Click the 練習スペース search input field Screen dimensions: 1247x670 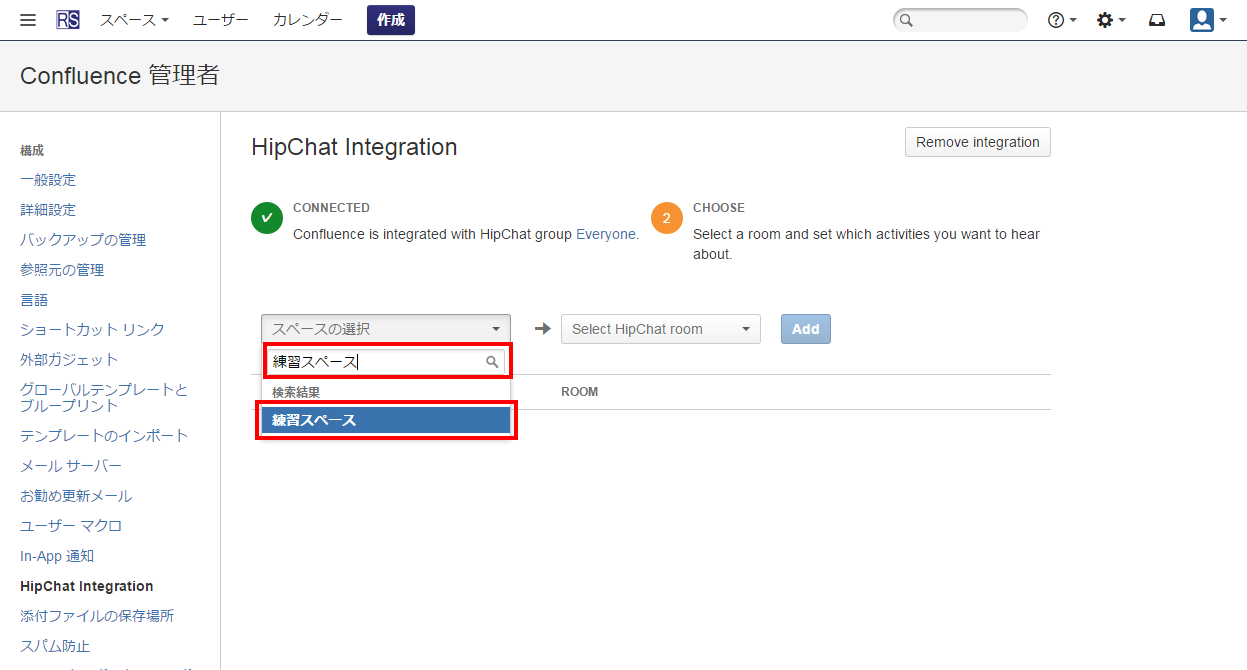click(x=386, y=362)
